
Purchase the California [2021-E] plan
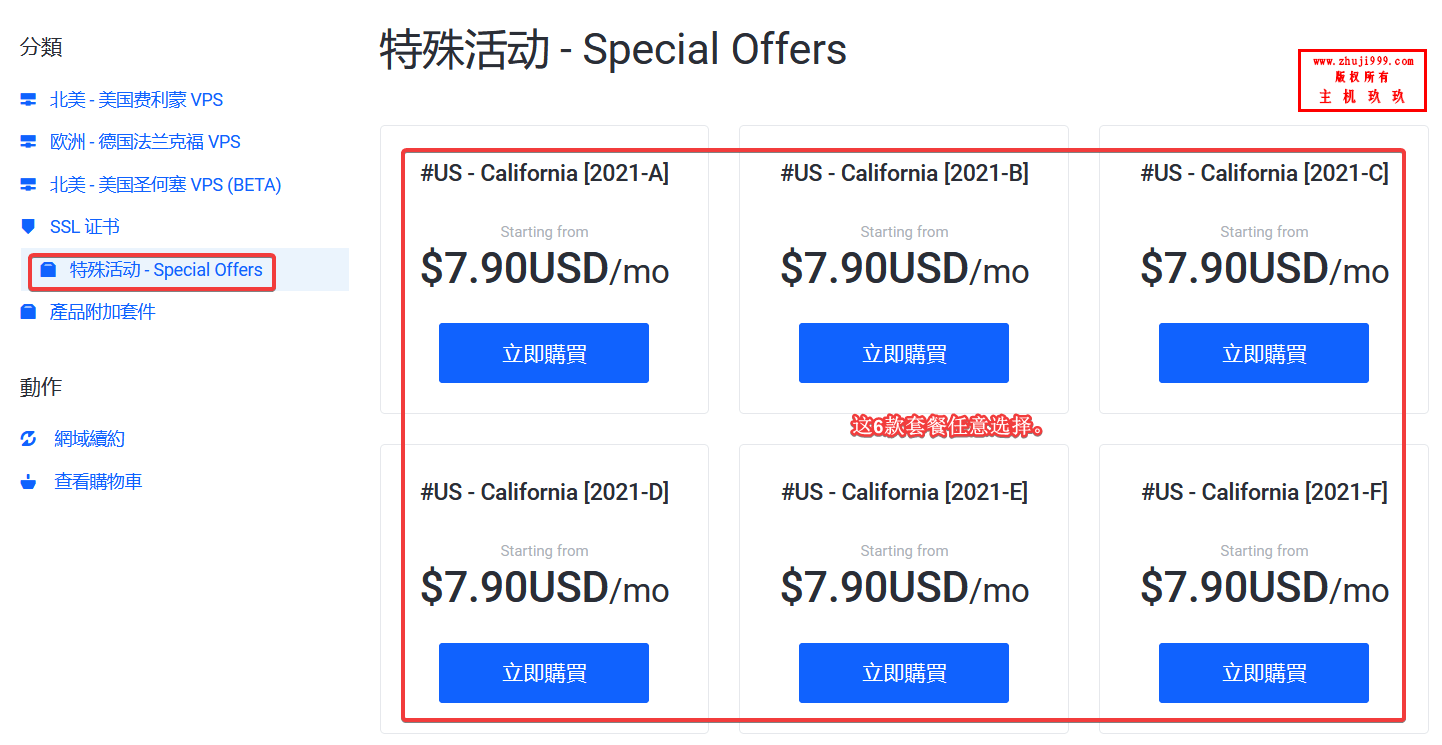pyautogui.click(x=904, y=673)
